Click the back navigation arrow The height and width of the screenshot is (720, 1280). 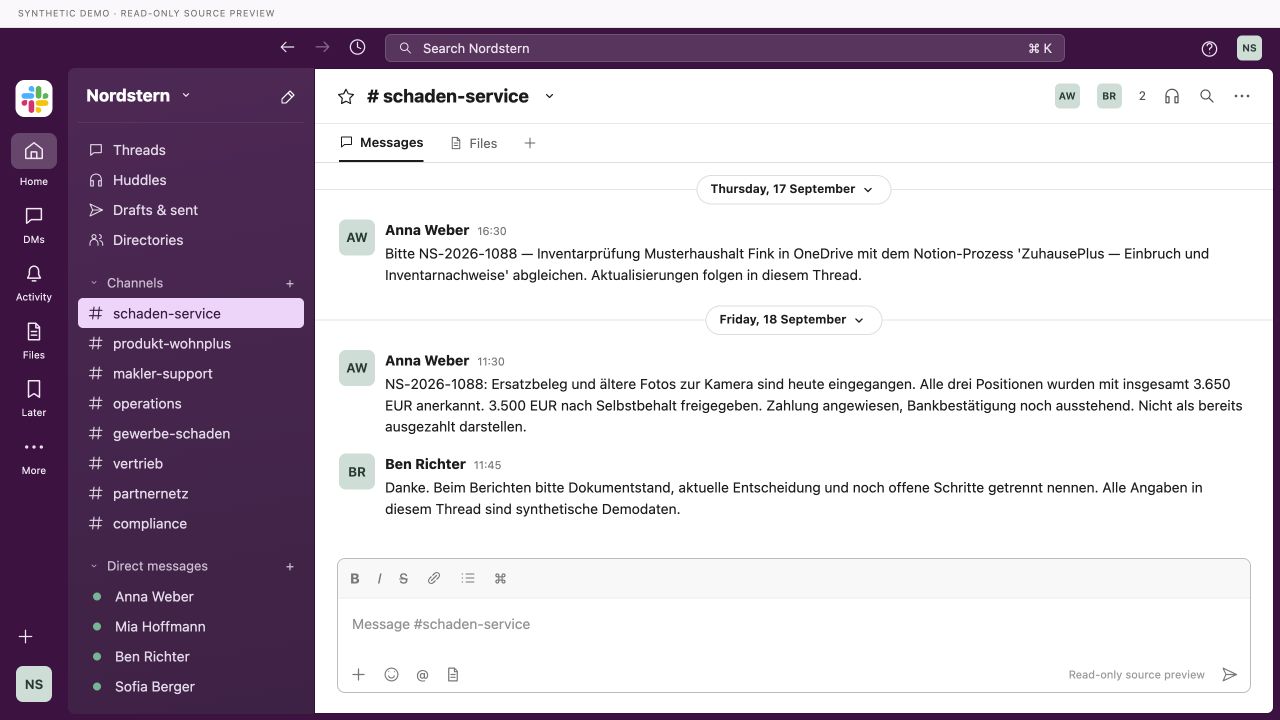(x=287, y=47)
